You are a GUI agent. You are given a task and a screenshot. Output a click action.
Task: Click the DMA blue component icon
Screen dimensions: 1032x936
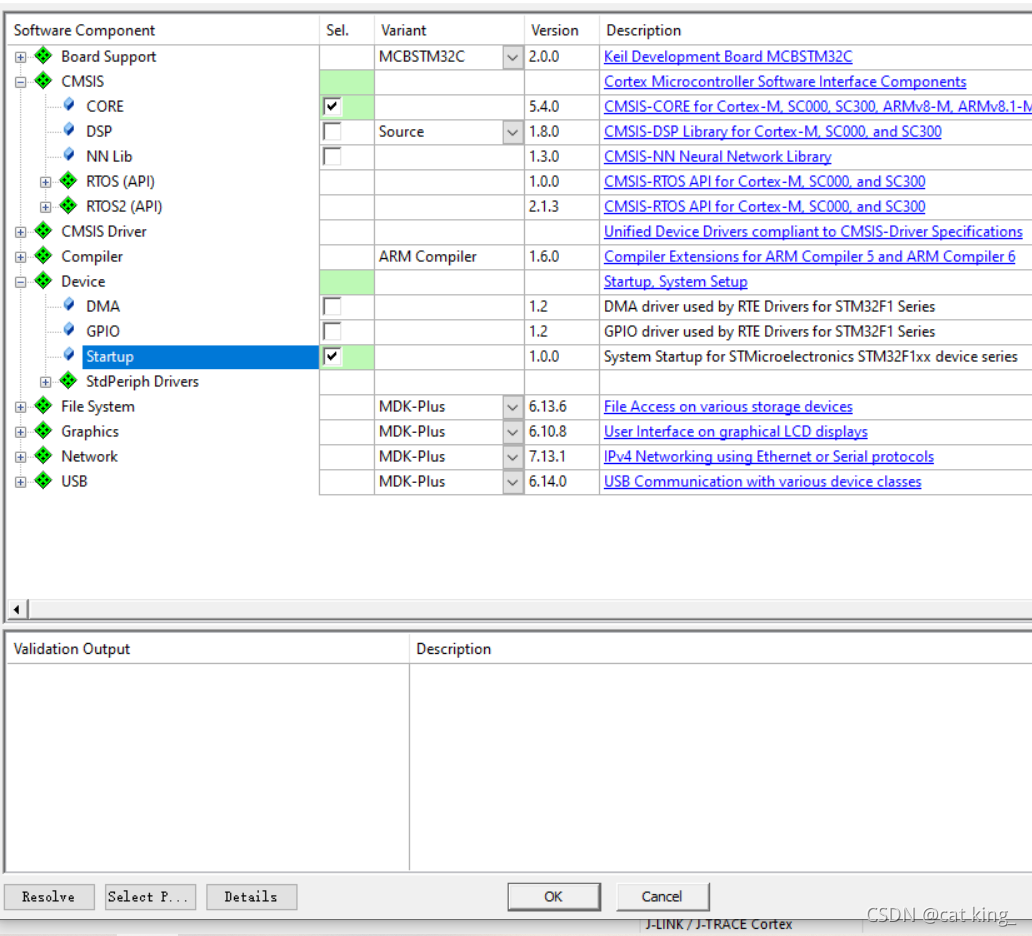[69, 305]
